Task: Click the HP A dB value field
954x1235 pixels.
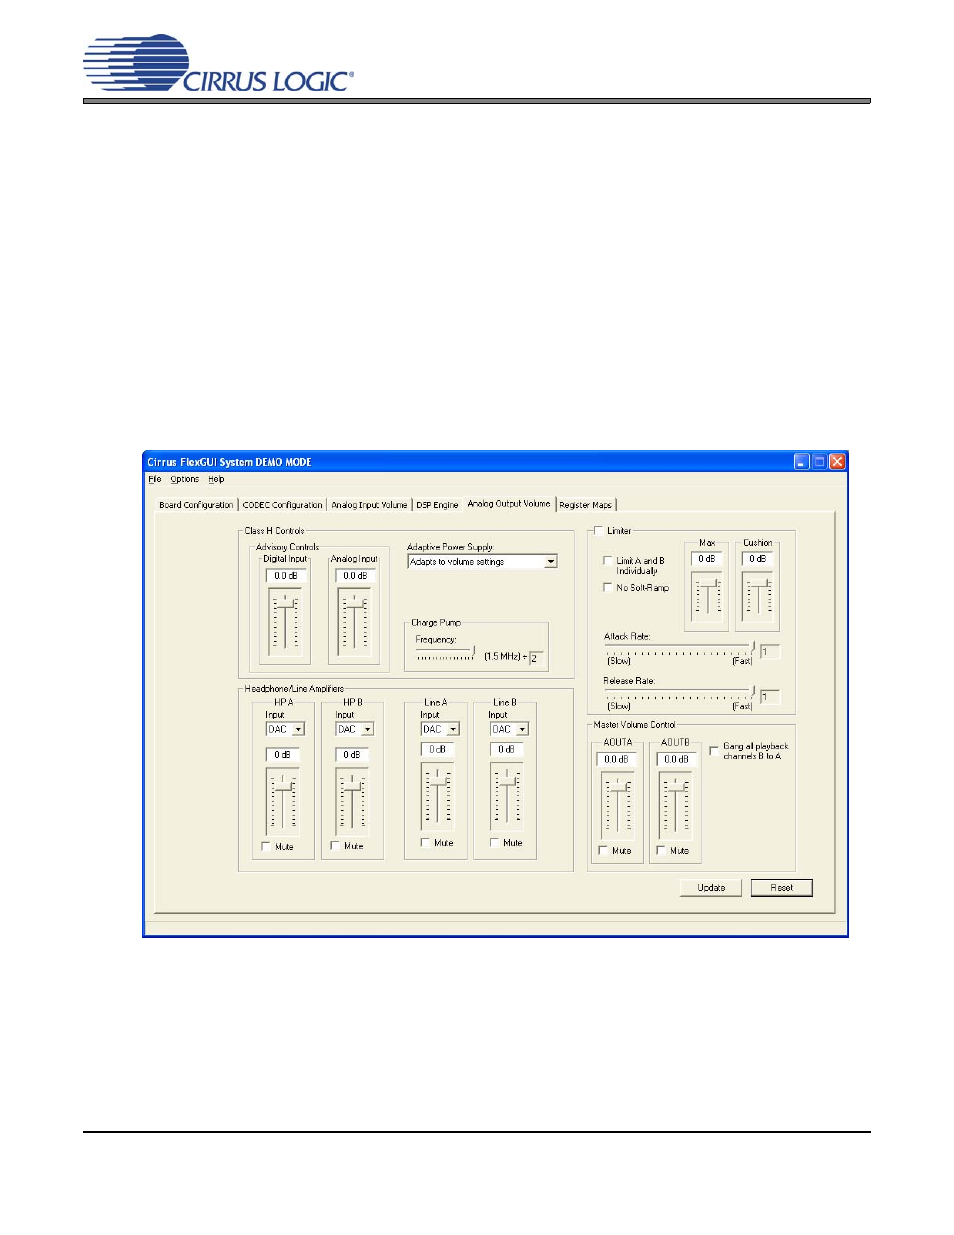Action: point(283,755)
